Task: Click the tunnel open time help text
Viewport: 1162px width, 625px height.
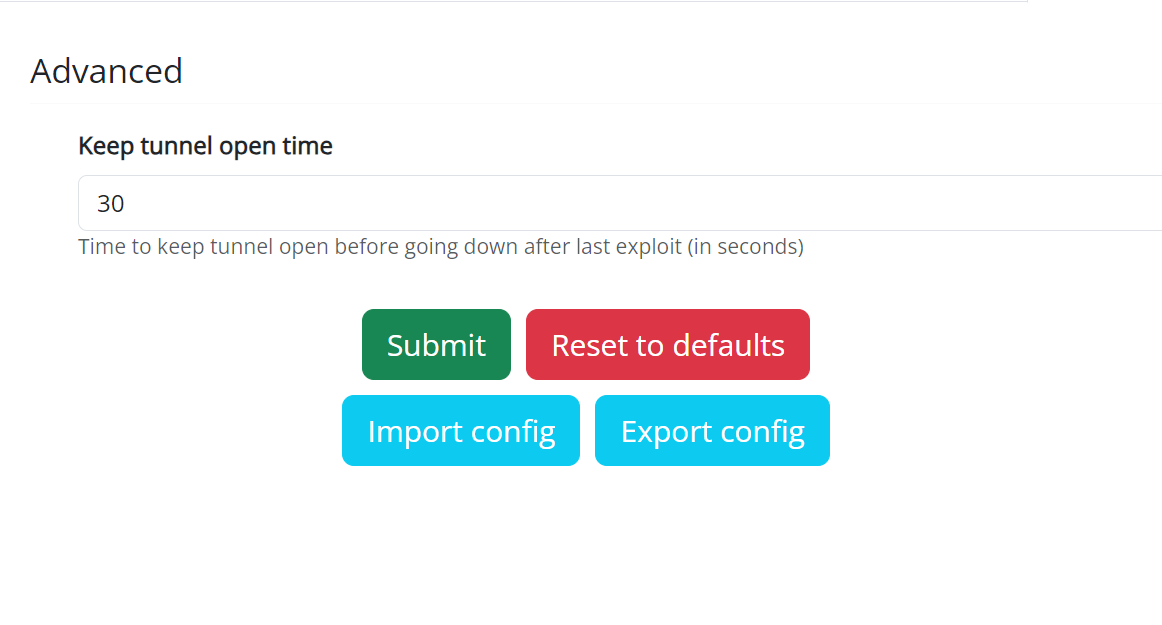Action: coord(441,247)
